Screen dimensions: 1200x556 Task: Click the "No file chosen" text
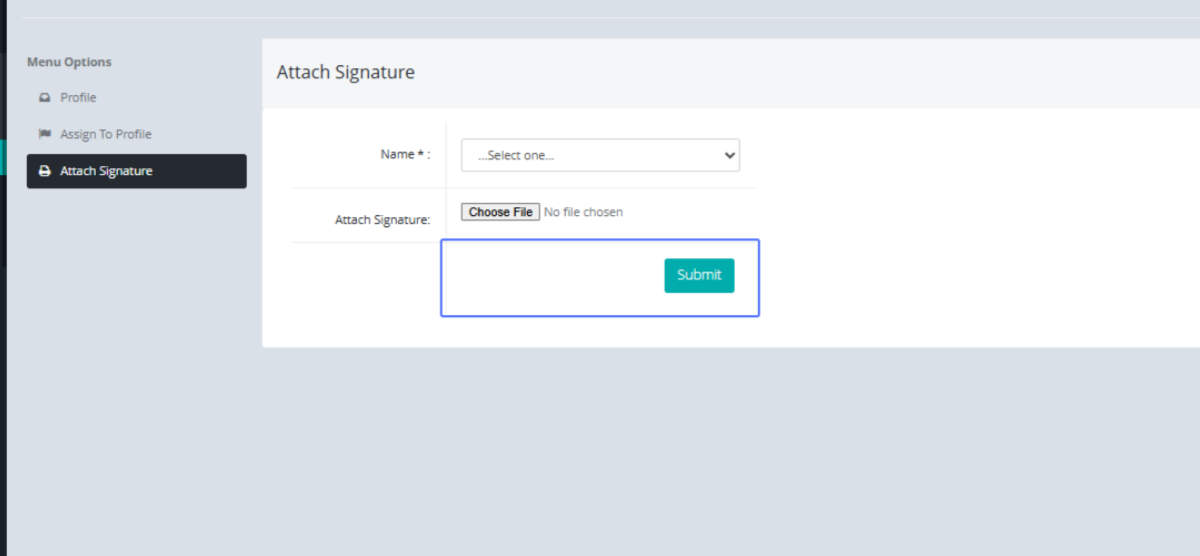pyautogui.click(x=583, y=212)
